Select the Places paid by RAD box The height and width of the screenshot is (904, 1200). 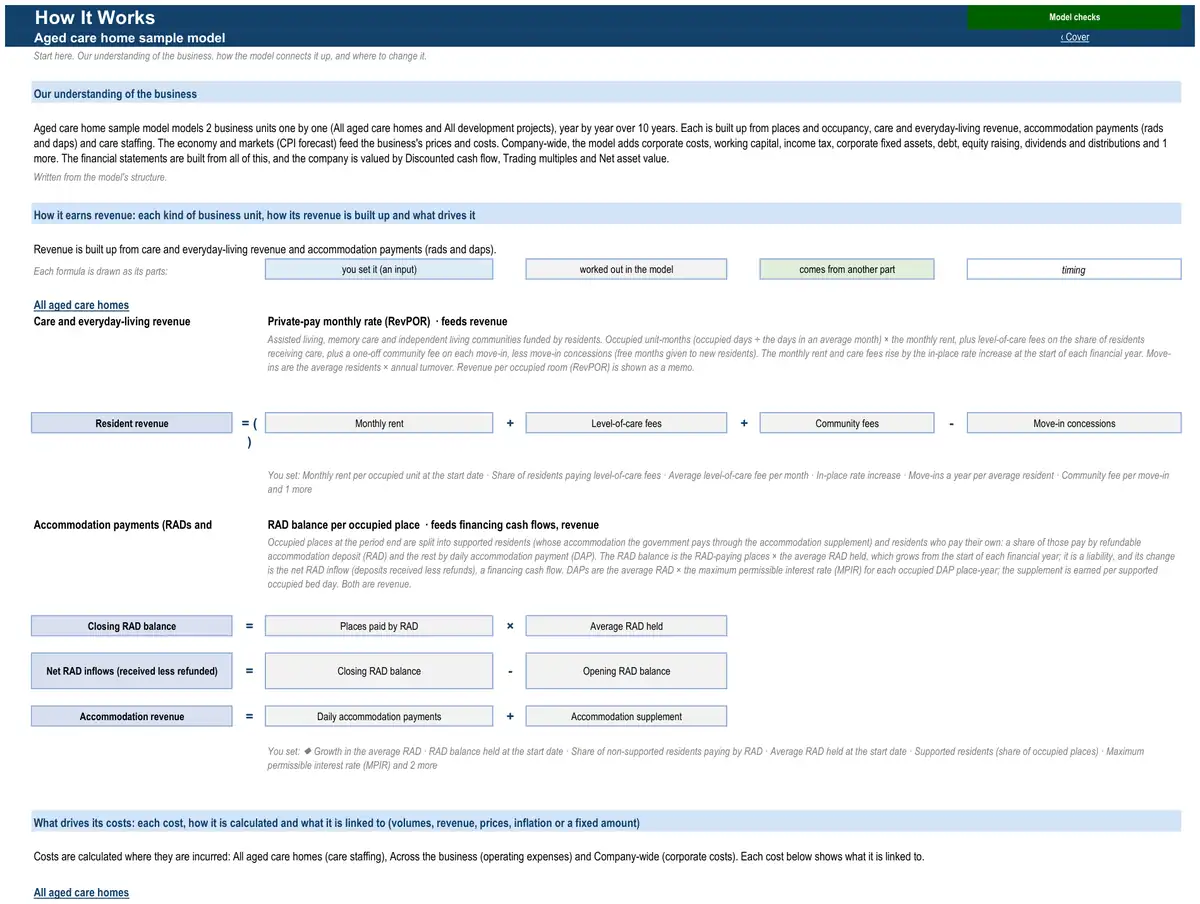pyautogui.click(x=379, y=627)
